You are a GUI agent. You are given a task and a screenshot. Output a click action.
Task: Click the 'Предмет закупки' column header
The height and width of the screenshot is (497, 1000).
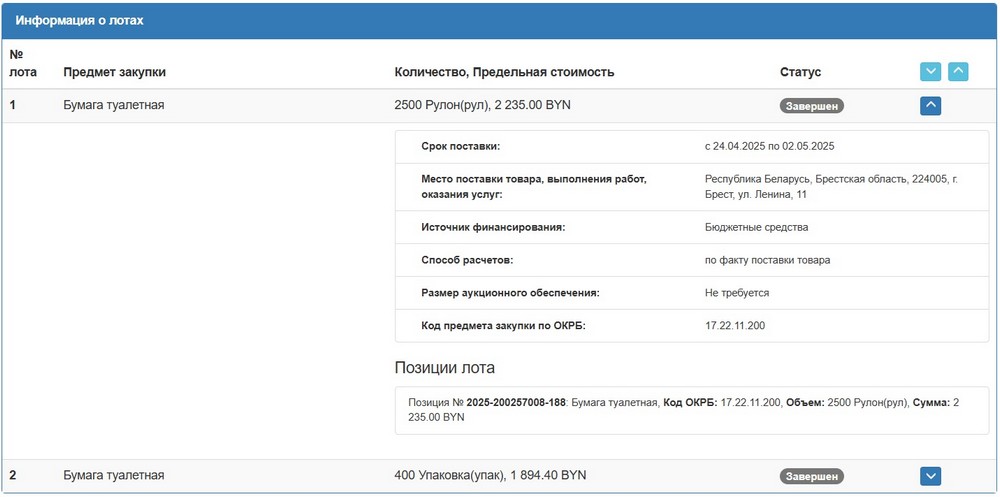(114, 72)
